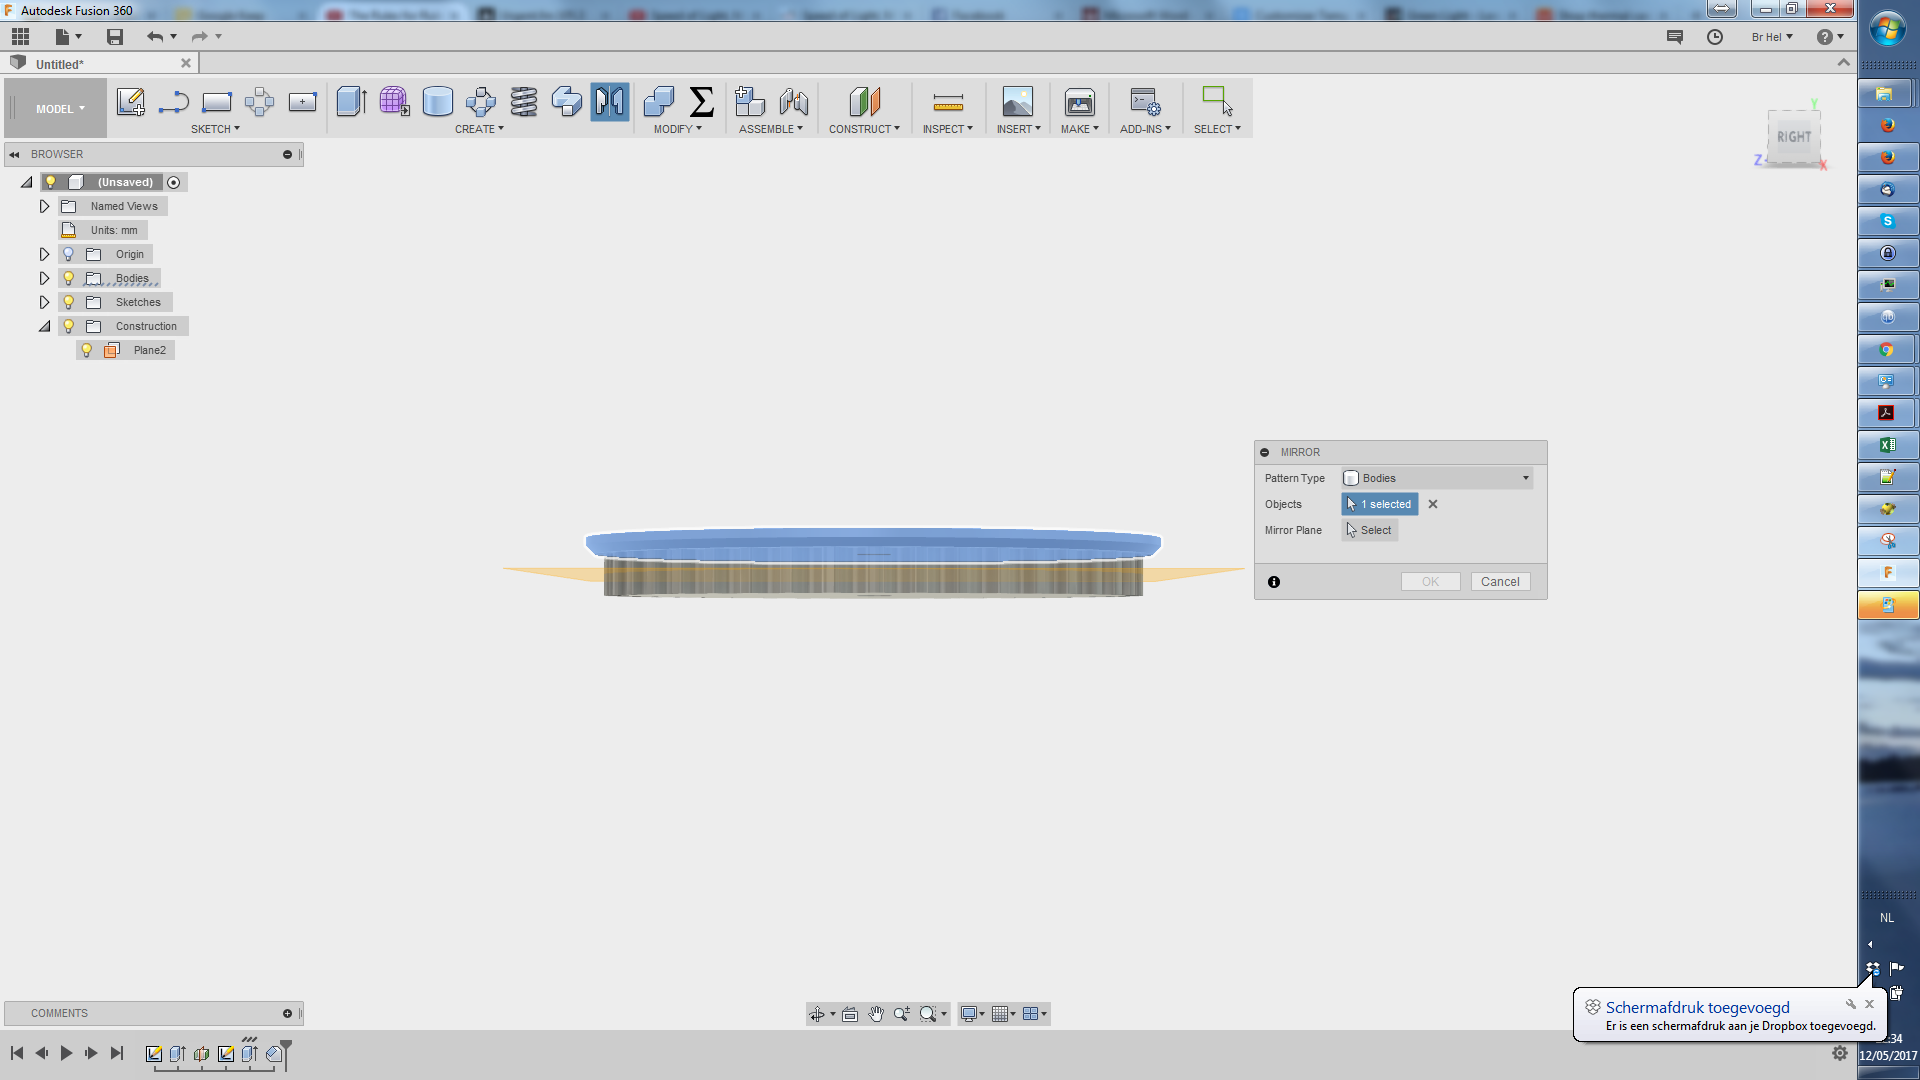Open the Insert Image tool
This screenshot has height=1080, width=1920.
pos(1018,101)
